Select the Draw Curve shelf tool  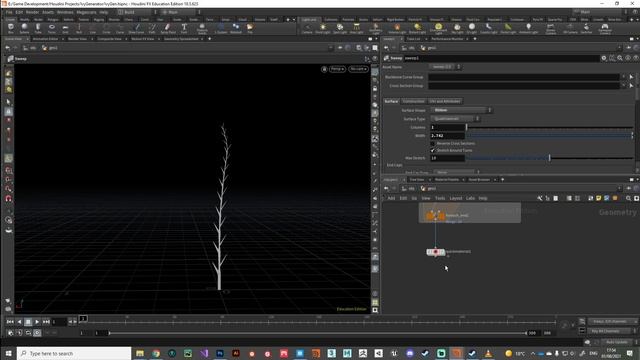coord(136,28)
